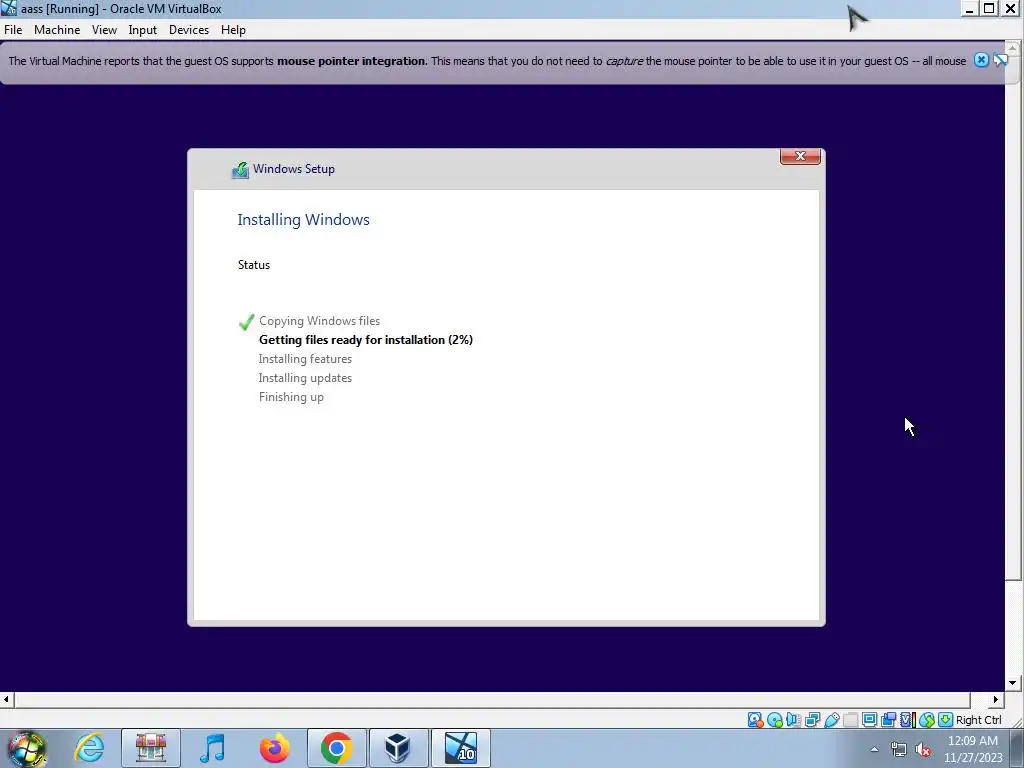
Task: Click the optical disk status icon
Action: 775,720
